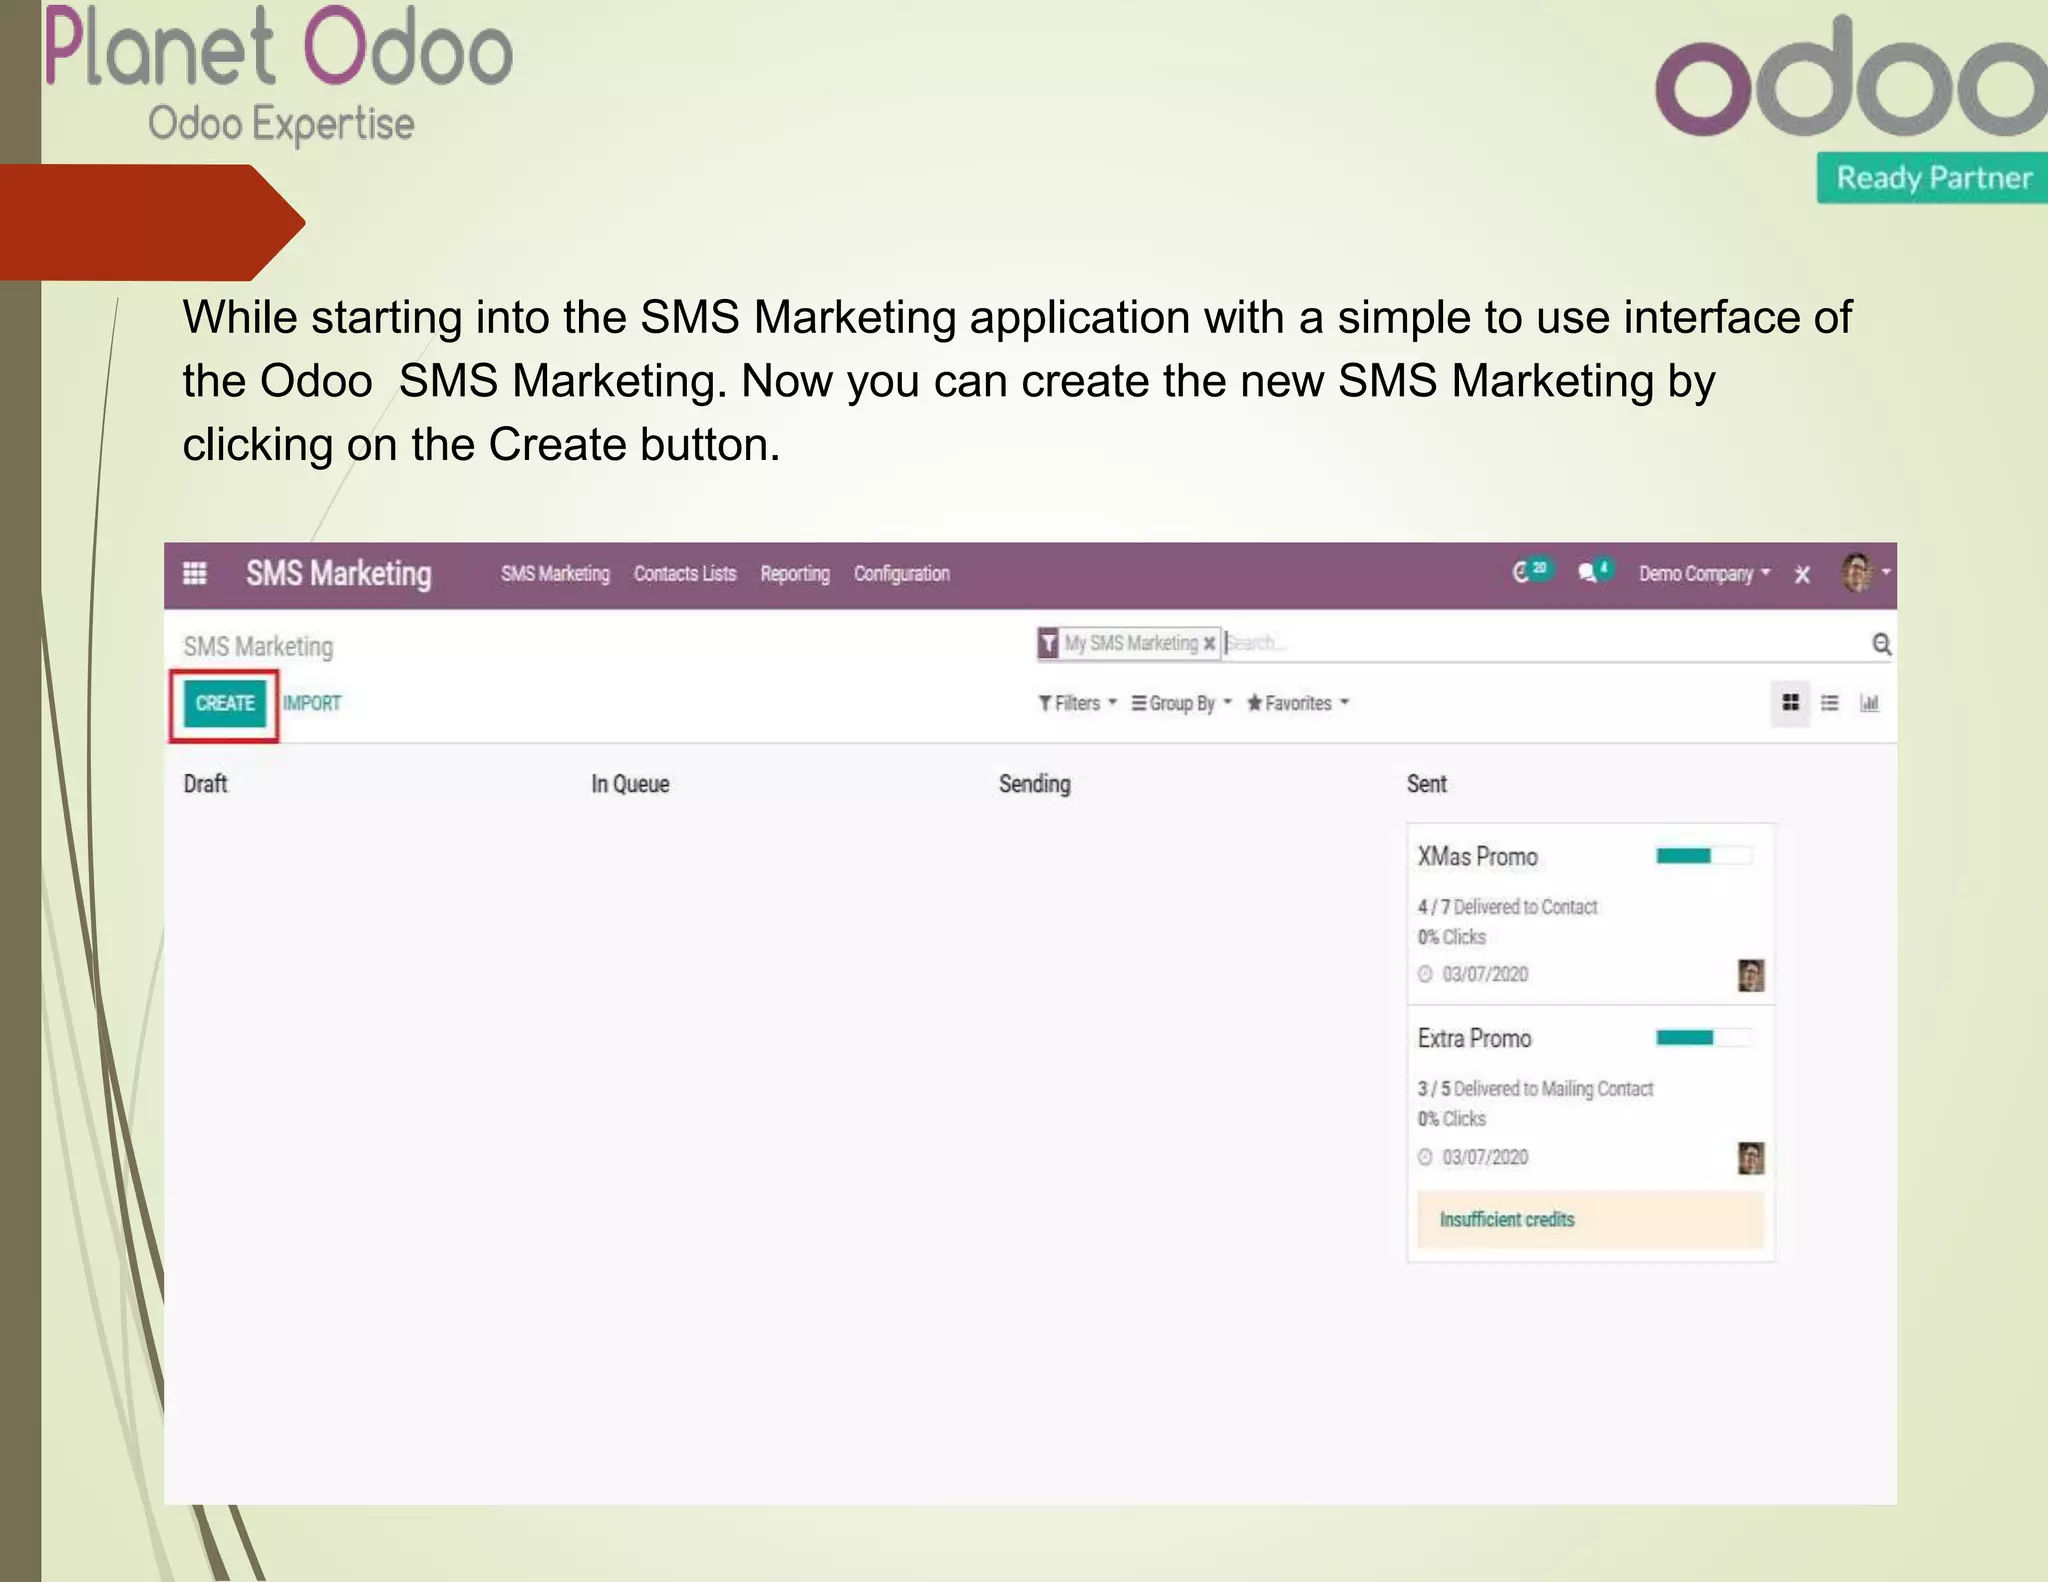Click the responsible avatar on Extra Promo card
This screenshot has height=1582, width=2048.
pos(1751,1158)
